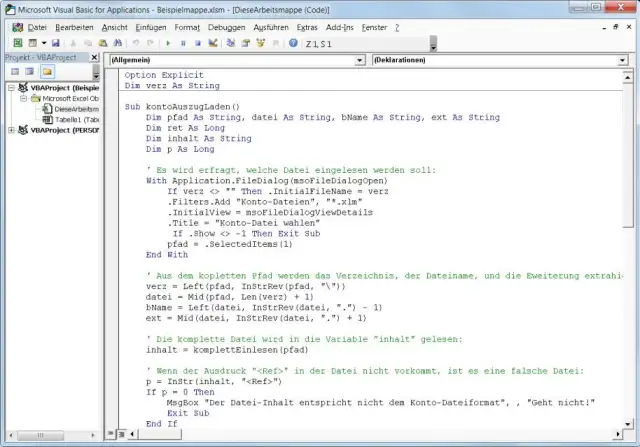Click the code horizontal scroll right arrow
Image resolution: width=640 pixels, height=447 pixels.
click(618, 434)
